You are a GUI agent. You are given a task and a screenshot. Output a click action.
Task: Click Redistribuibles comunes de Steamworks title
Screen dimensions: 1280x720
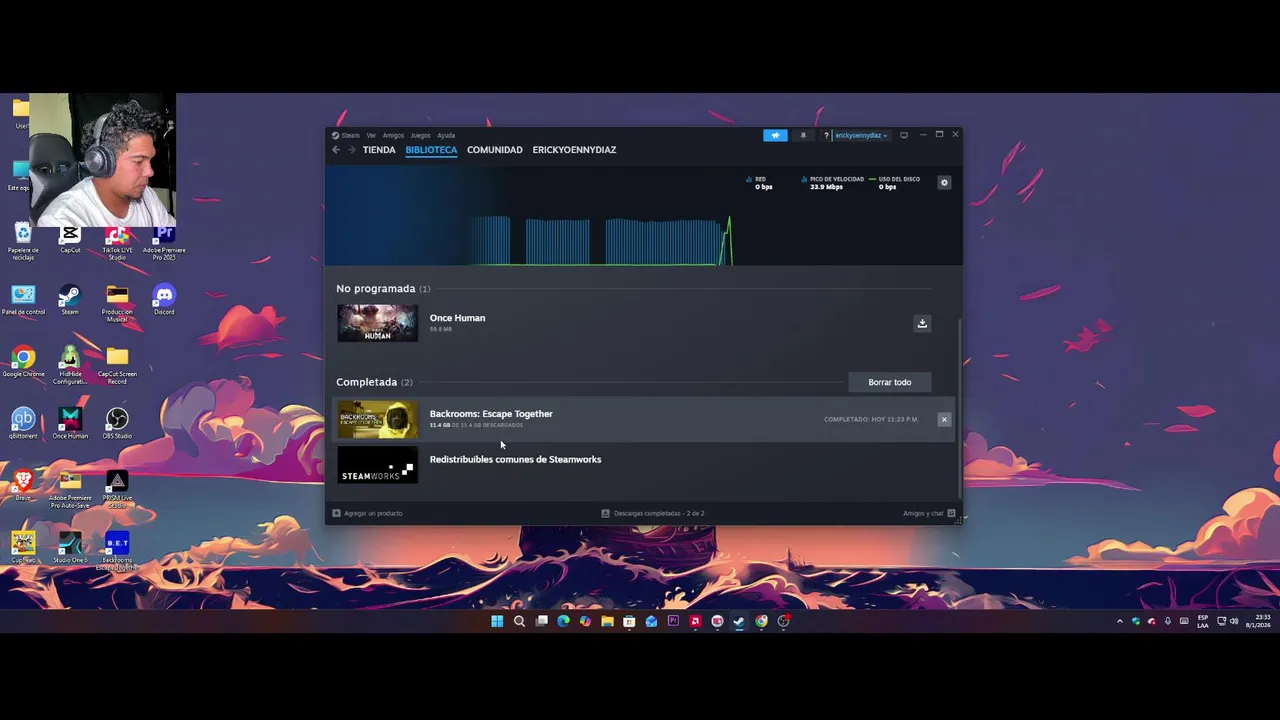coord(515,460)
